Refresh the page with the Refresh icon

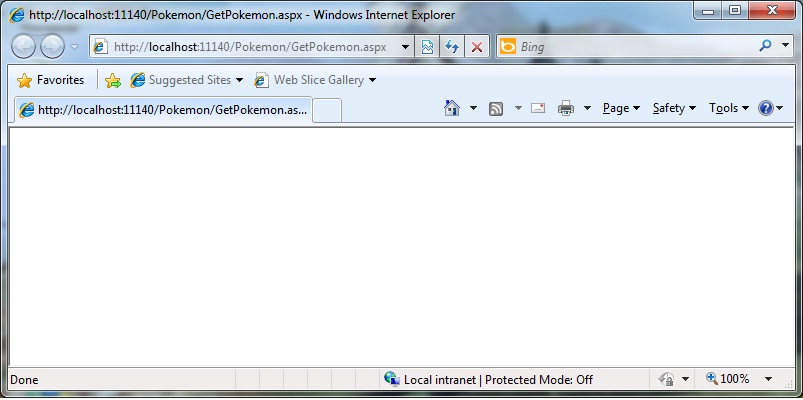point(452,47)
